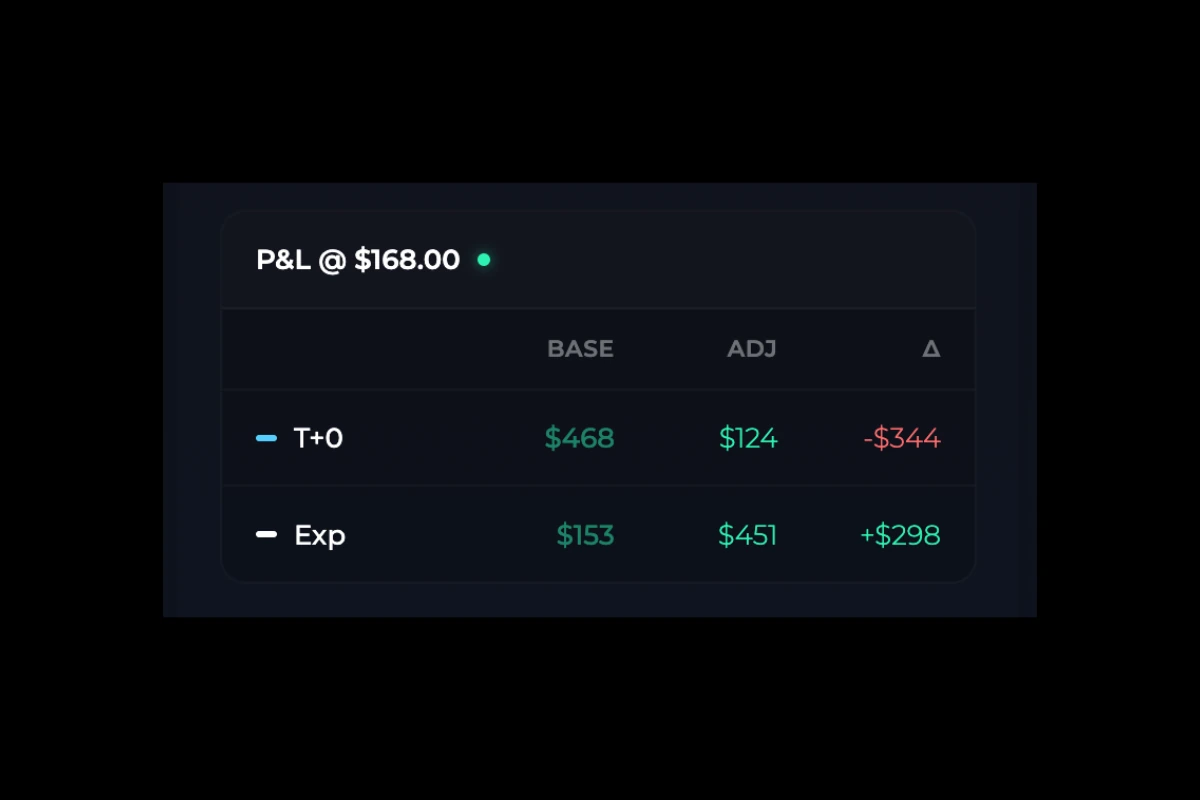Select the T+0 row label
The image size is (1200, 800).
(318, 437)
